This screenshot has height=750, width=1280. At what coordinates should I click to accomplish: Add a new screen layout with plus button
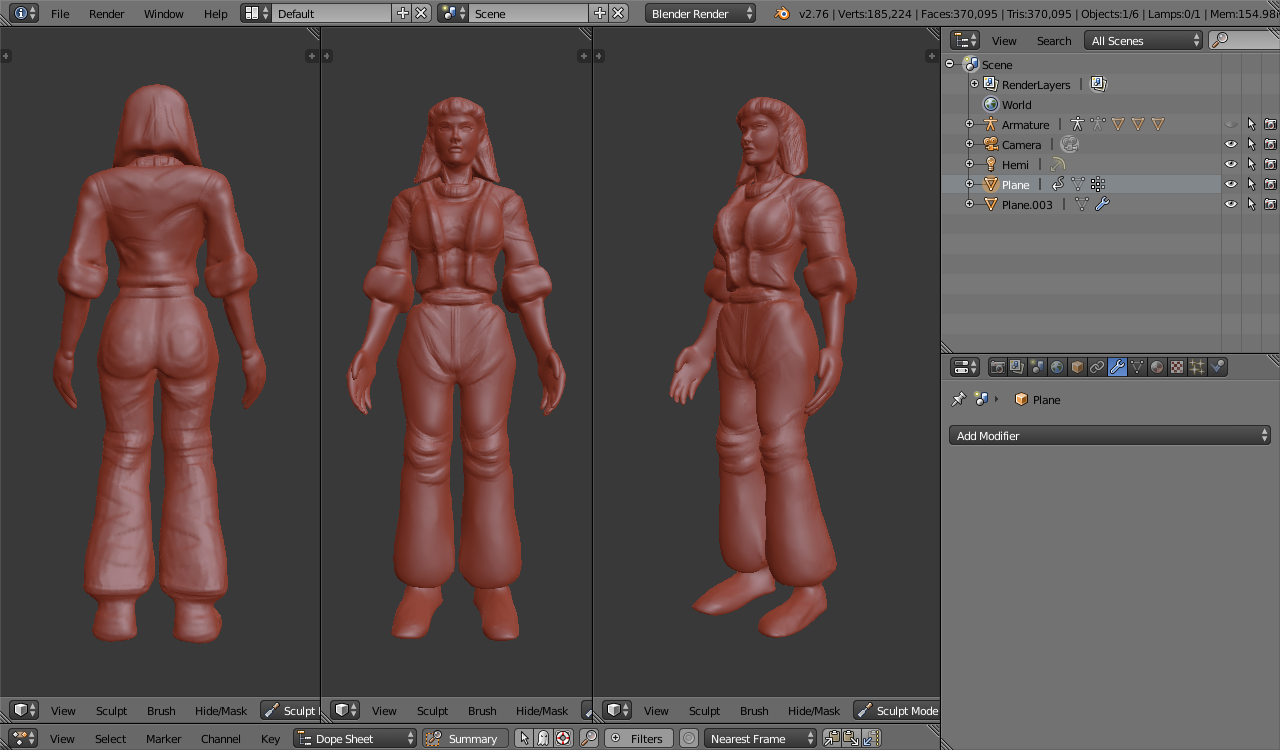point(402,13)
